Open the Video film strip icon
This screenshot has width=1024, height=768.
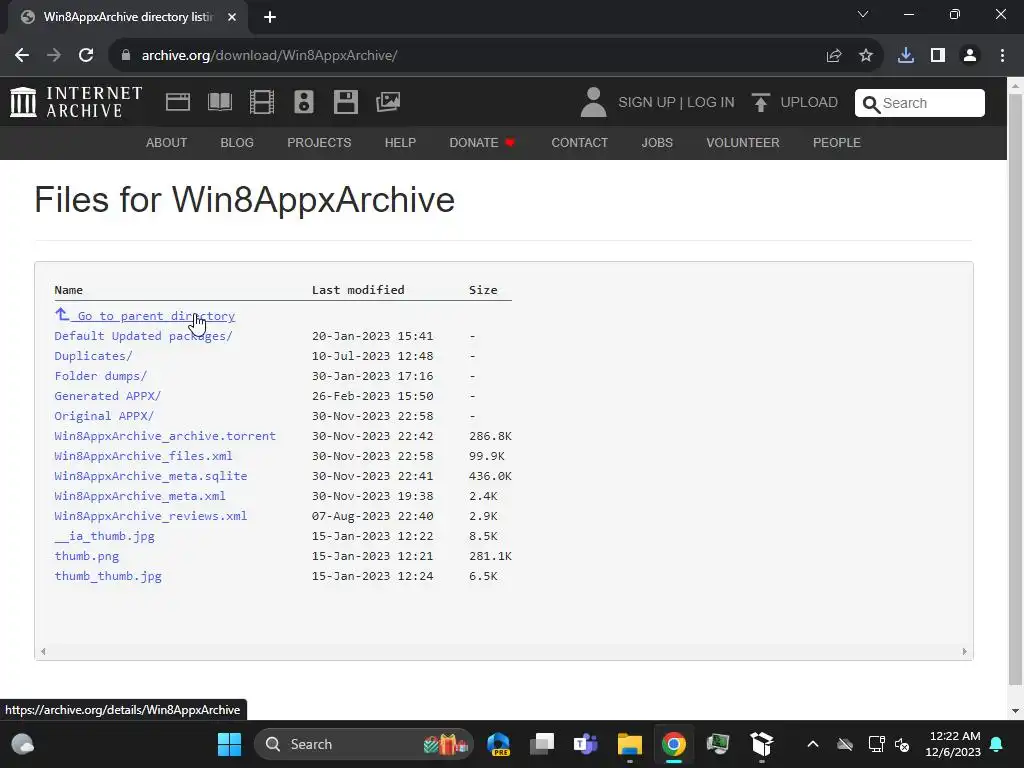pyautogui.click(x=262, y=103)
